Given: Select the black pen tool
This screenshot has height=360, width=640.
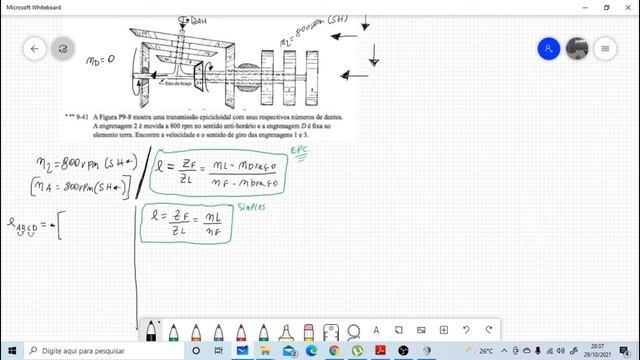Looking at the screenshot, I should pos(151,331).
